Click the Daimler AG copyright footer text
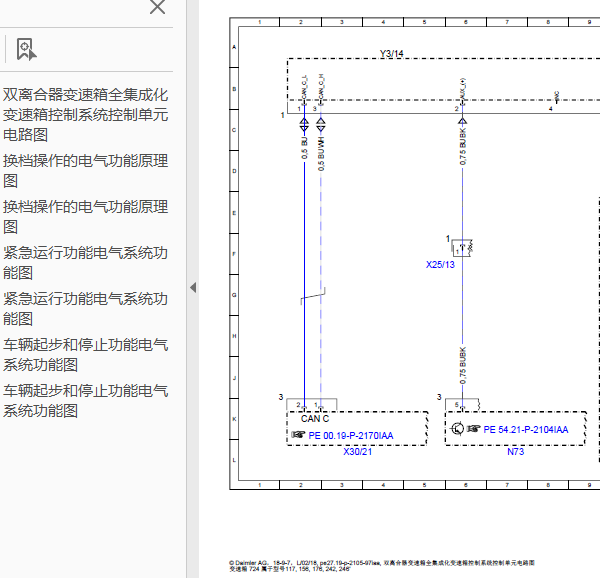Viewport: 600px width, 578px height. tap(382, 566)
